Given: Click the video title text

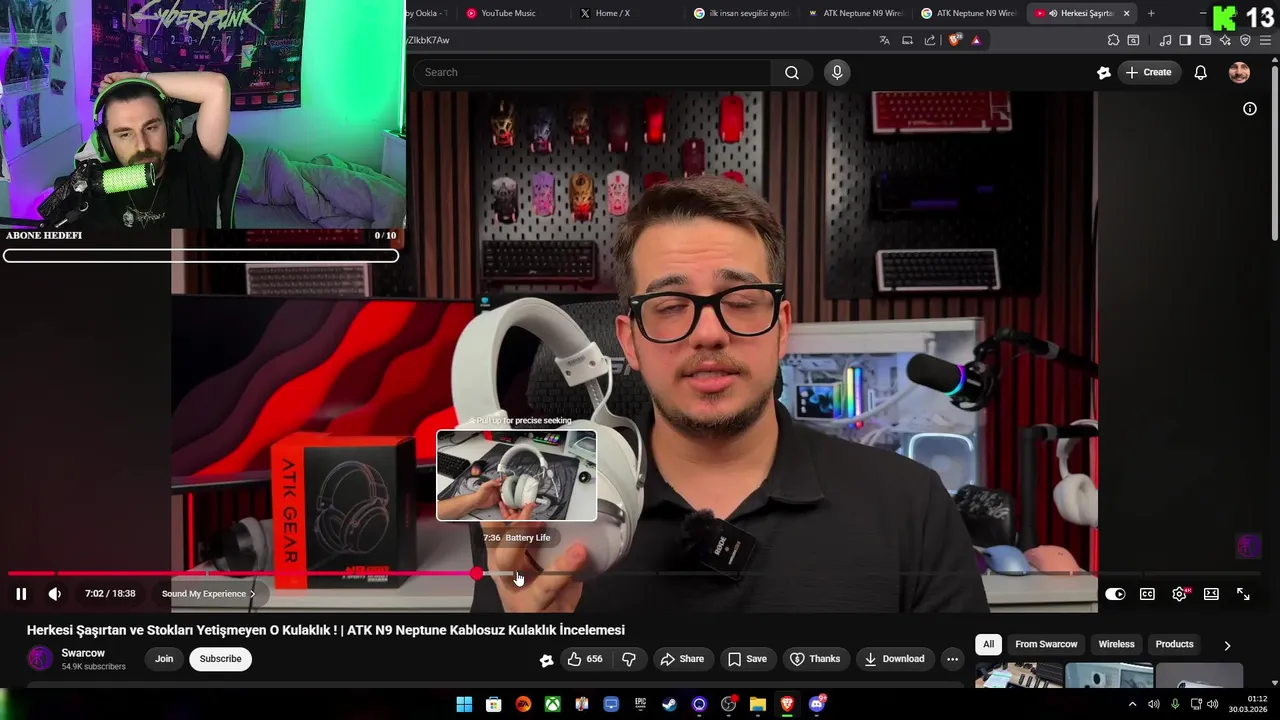Looking at the screenshot, I should [x=326, y=630].
